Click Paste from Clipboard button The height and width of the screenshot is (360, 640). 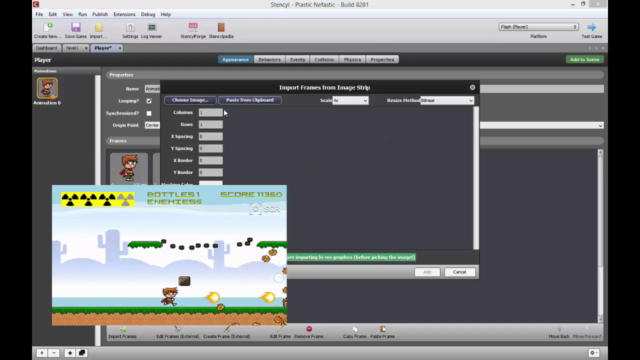pos(250,100)
